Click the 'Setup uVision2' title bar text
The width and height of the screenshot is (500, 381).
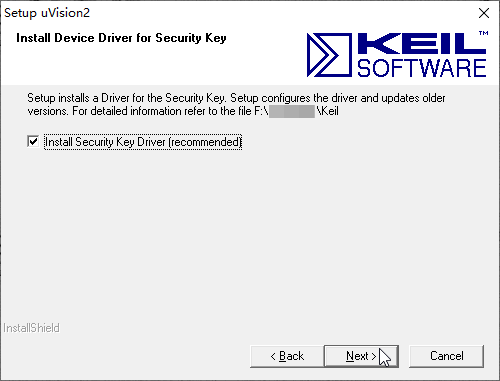pyautogui.click(x=47, y=13)
